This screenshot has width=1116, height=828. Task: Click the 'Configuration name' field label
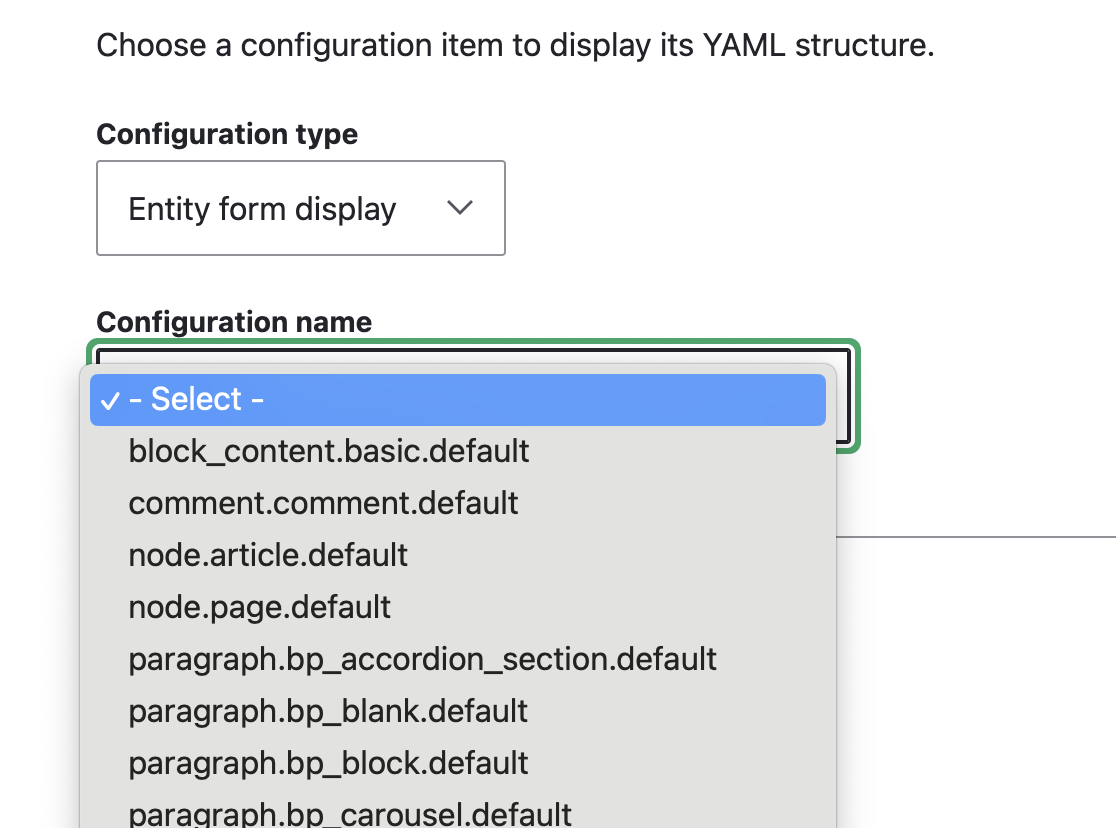234,322
